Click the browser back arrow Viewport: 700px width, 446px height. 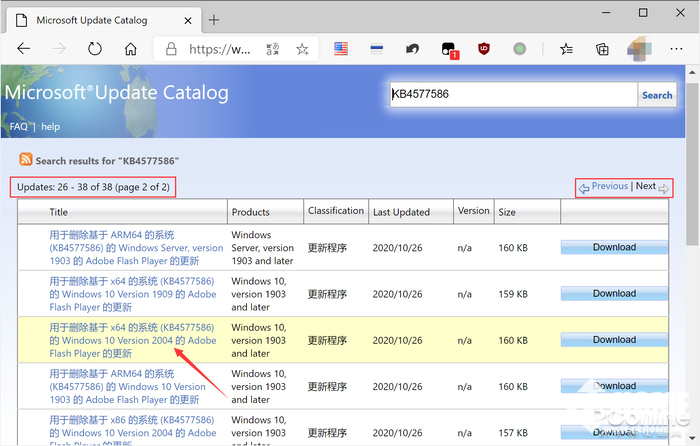pos(23,49)
